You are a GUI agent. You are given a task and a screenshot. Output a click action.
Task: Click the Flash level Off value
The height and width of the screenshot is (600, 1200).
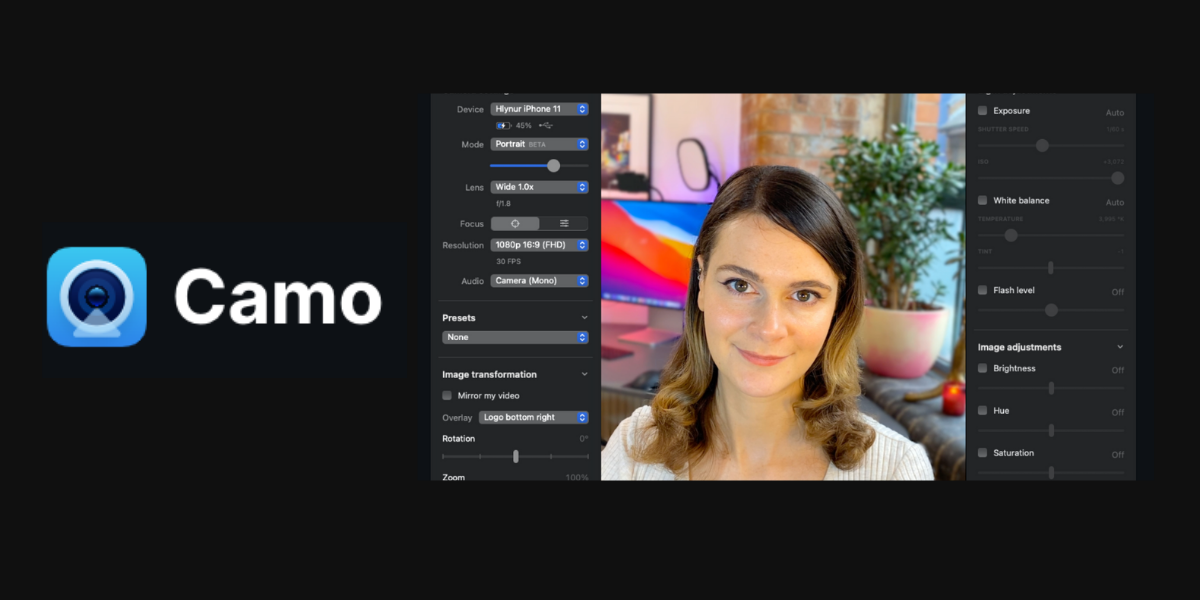click(1118, 292)
